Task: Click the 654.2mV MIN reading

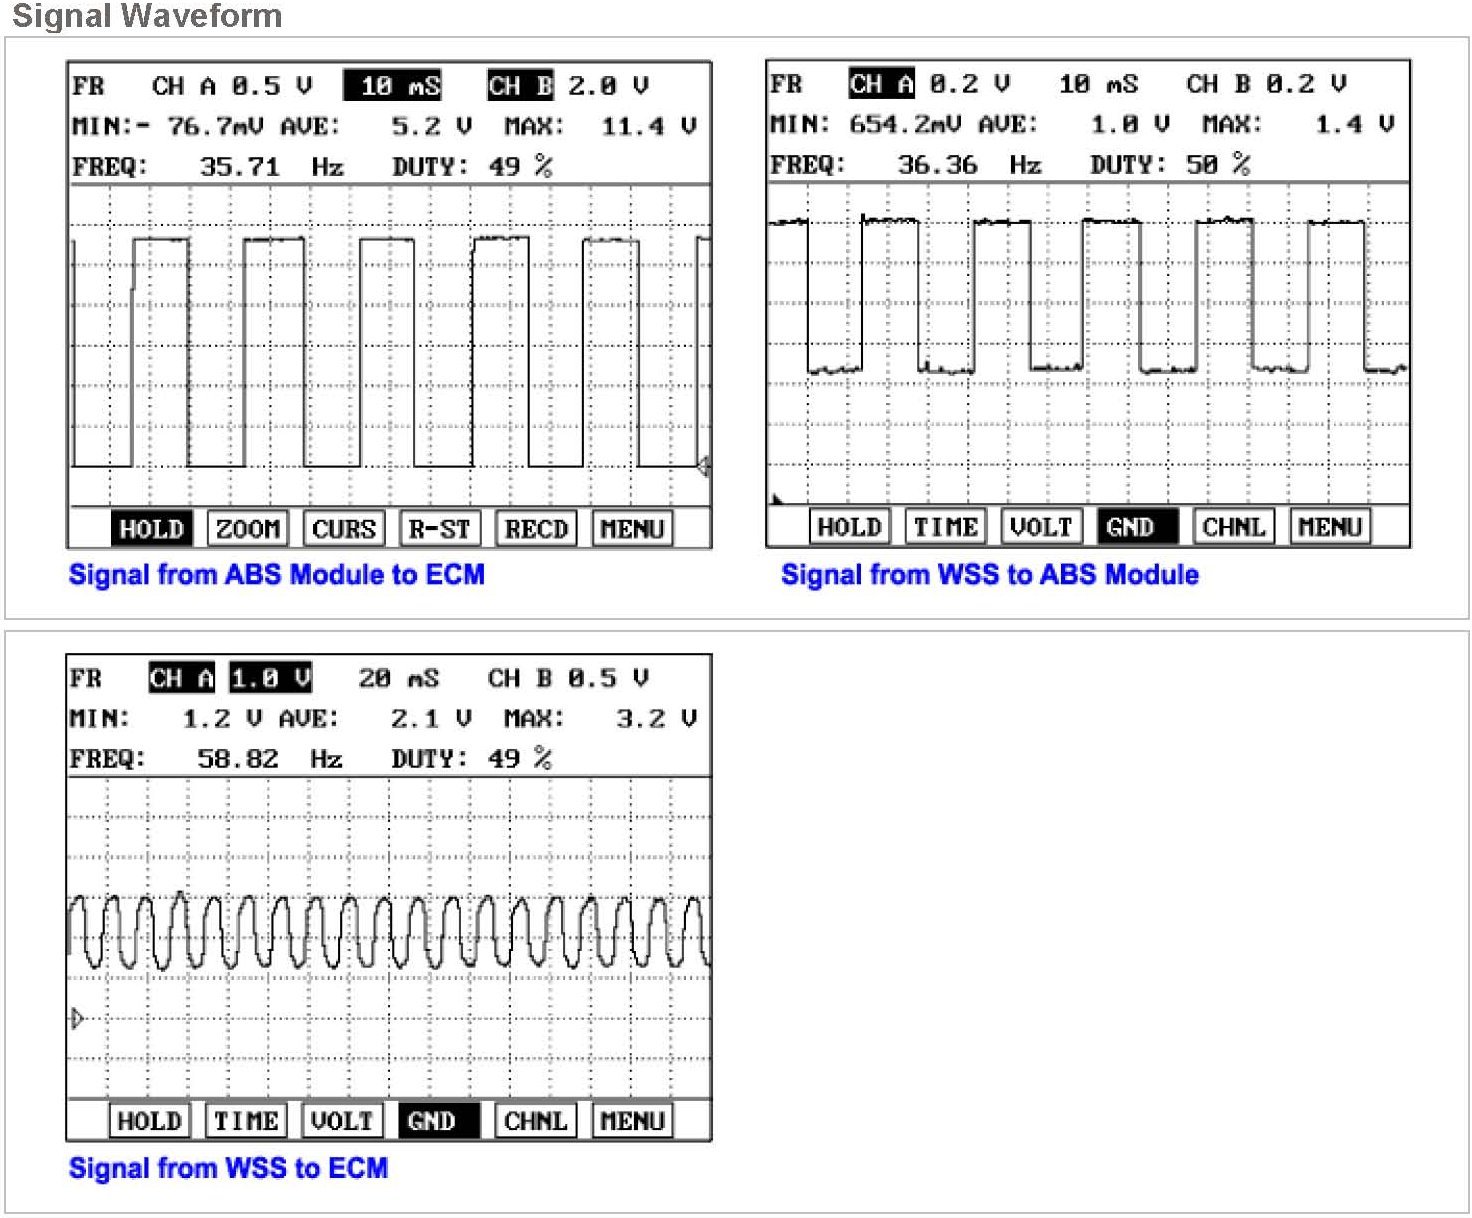Action: (x=904, y=124)
